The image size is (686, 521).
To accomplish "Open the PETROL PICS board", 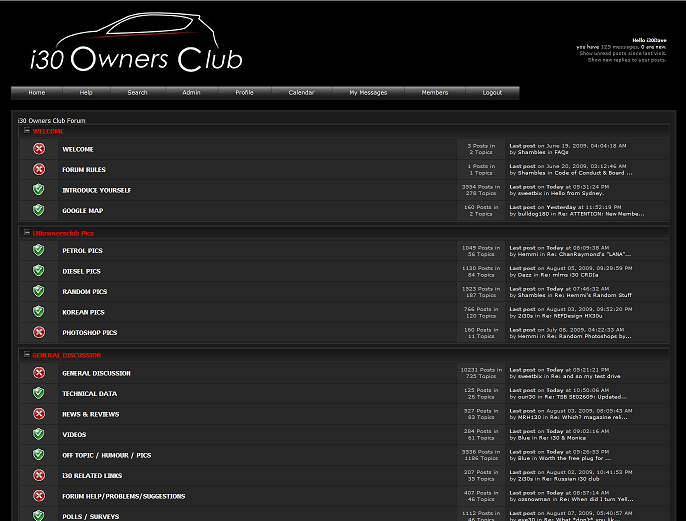I will 82,251.
